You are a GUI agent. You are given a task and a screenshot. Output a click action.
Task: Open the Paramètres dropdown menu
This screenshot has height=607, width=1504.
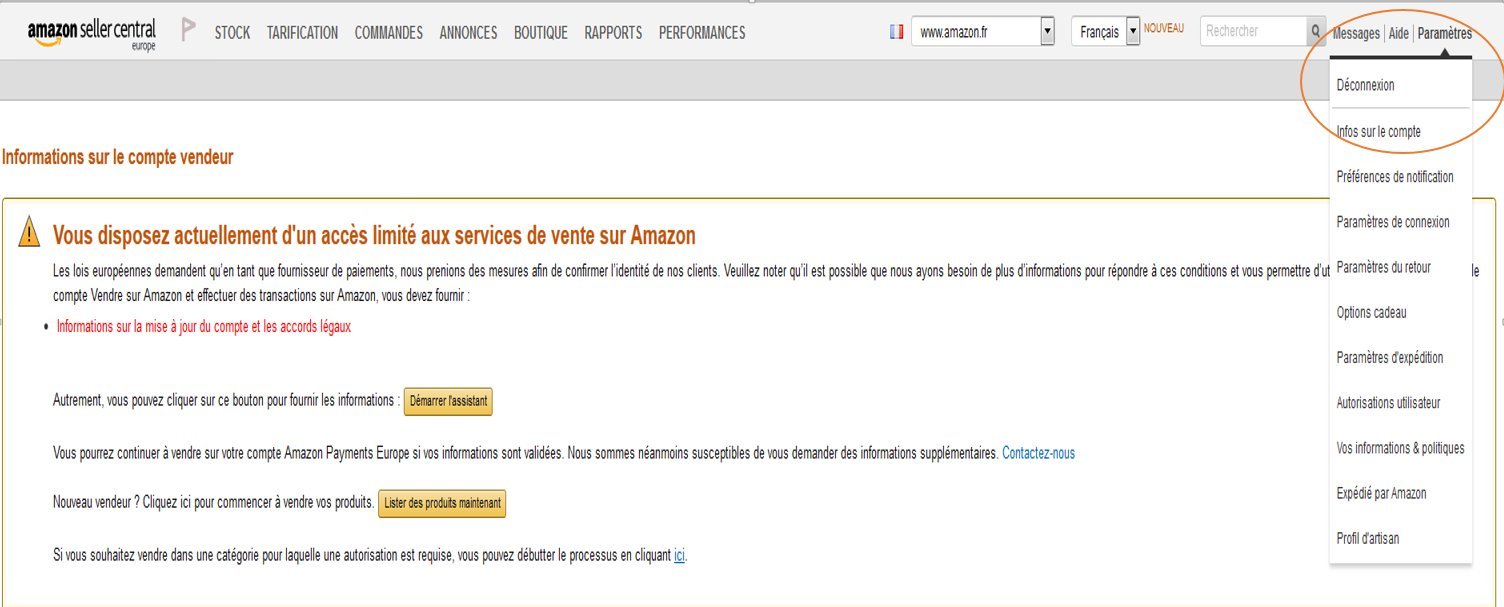[x=1446, y=32]
